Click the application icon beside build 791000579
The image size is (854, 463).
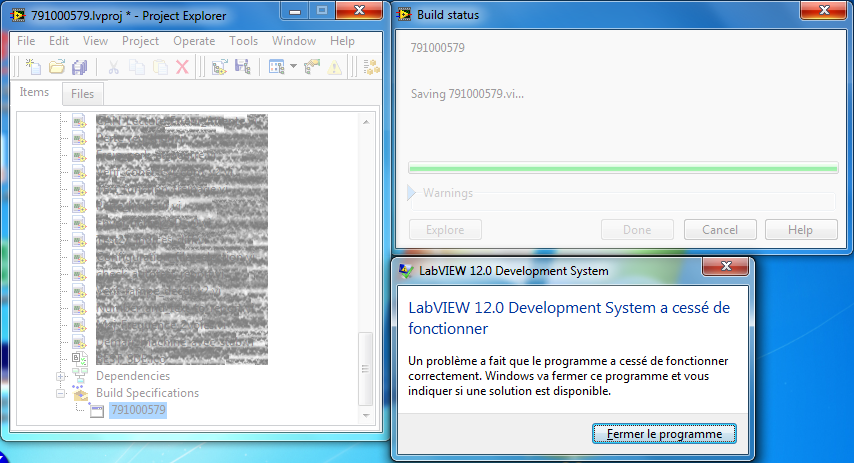click(97, 411)
